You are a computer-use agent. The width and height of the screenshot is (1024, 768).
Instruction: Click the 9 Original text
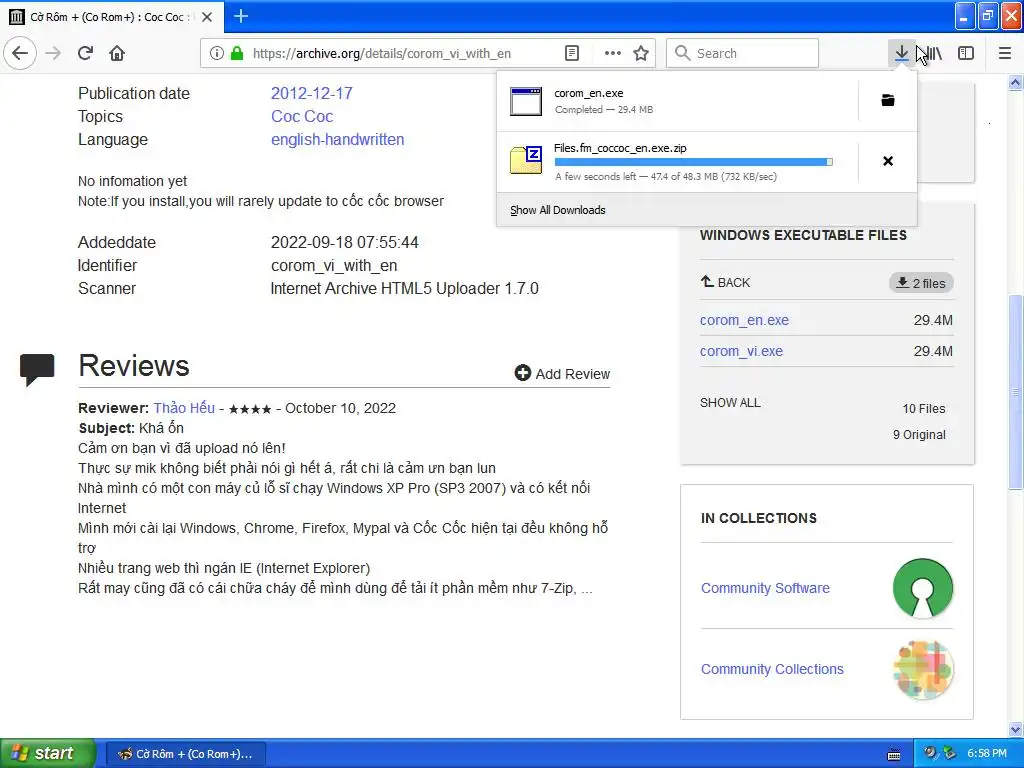pyautogui.click(x=919, y=435)
